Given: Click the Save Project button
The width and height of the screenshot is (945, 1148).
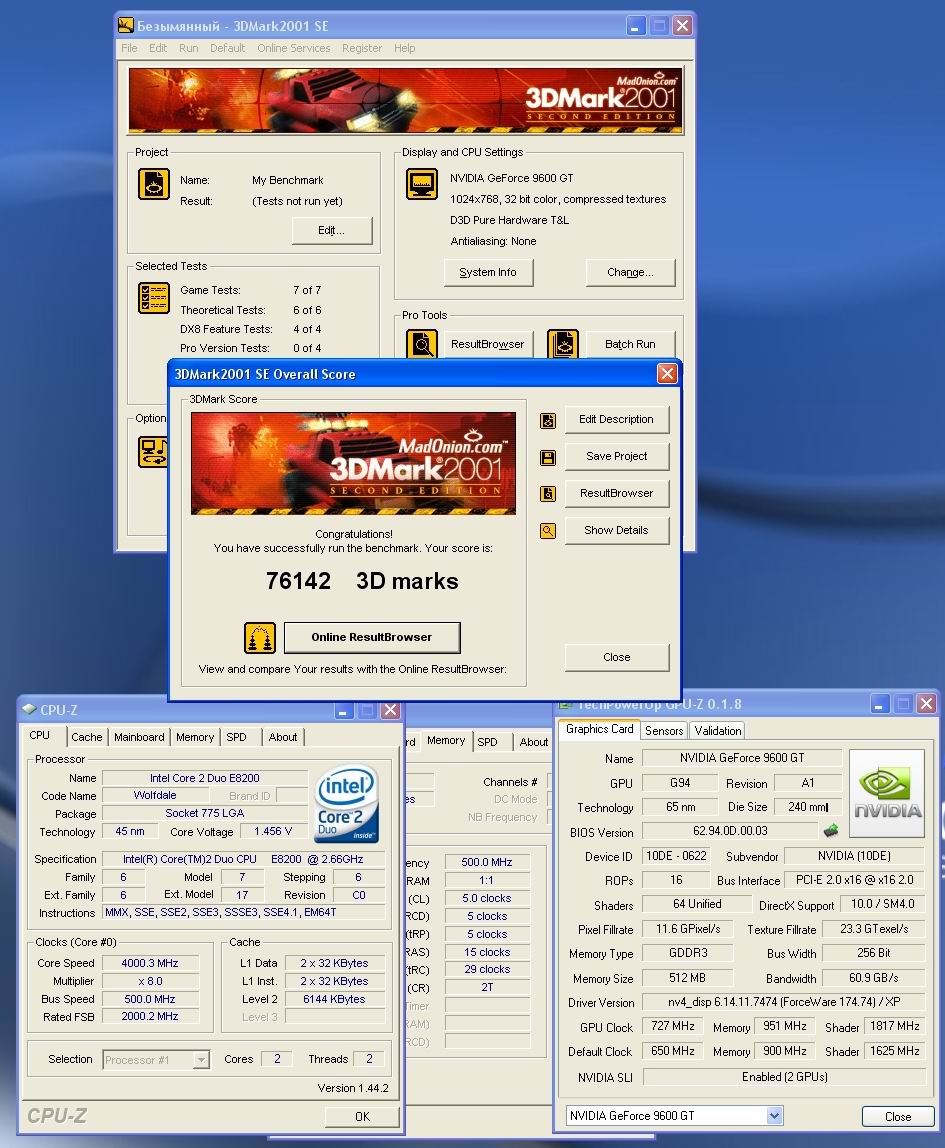Looking at the screenshot, I should (616, 456).
